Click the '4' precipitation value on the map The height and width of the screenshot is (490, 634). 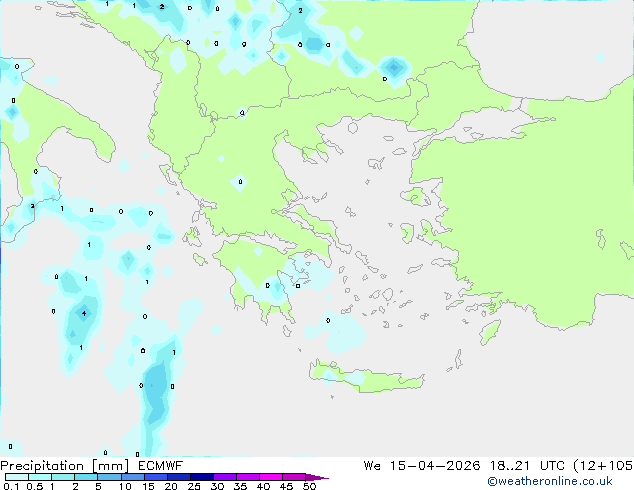(x=84, y=313)
